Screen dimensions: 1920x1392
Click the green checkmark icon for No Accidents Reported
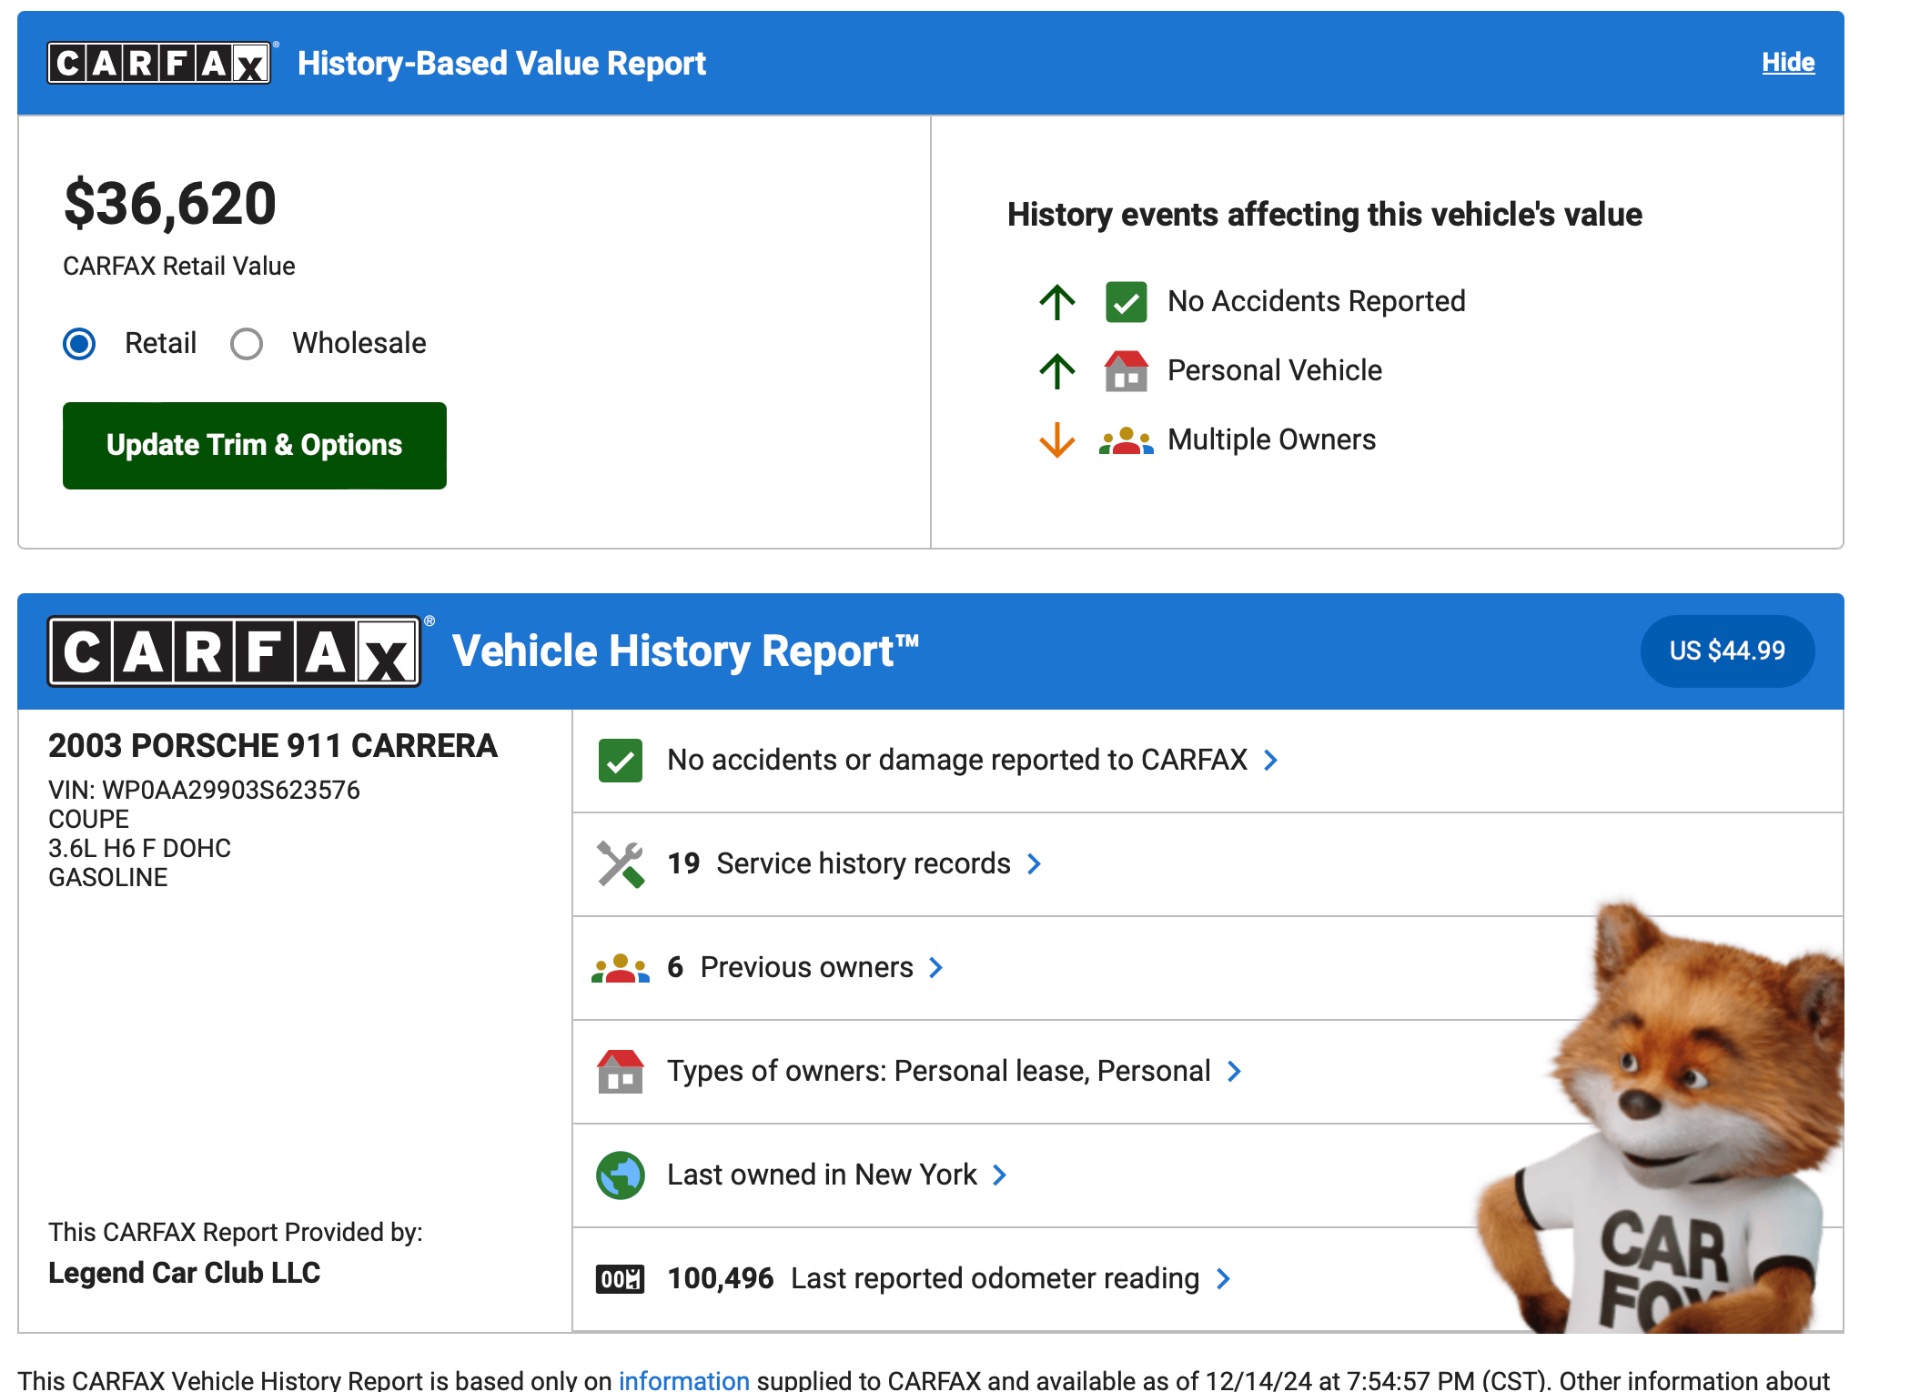1126,302
